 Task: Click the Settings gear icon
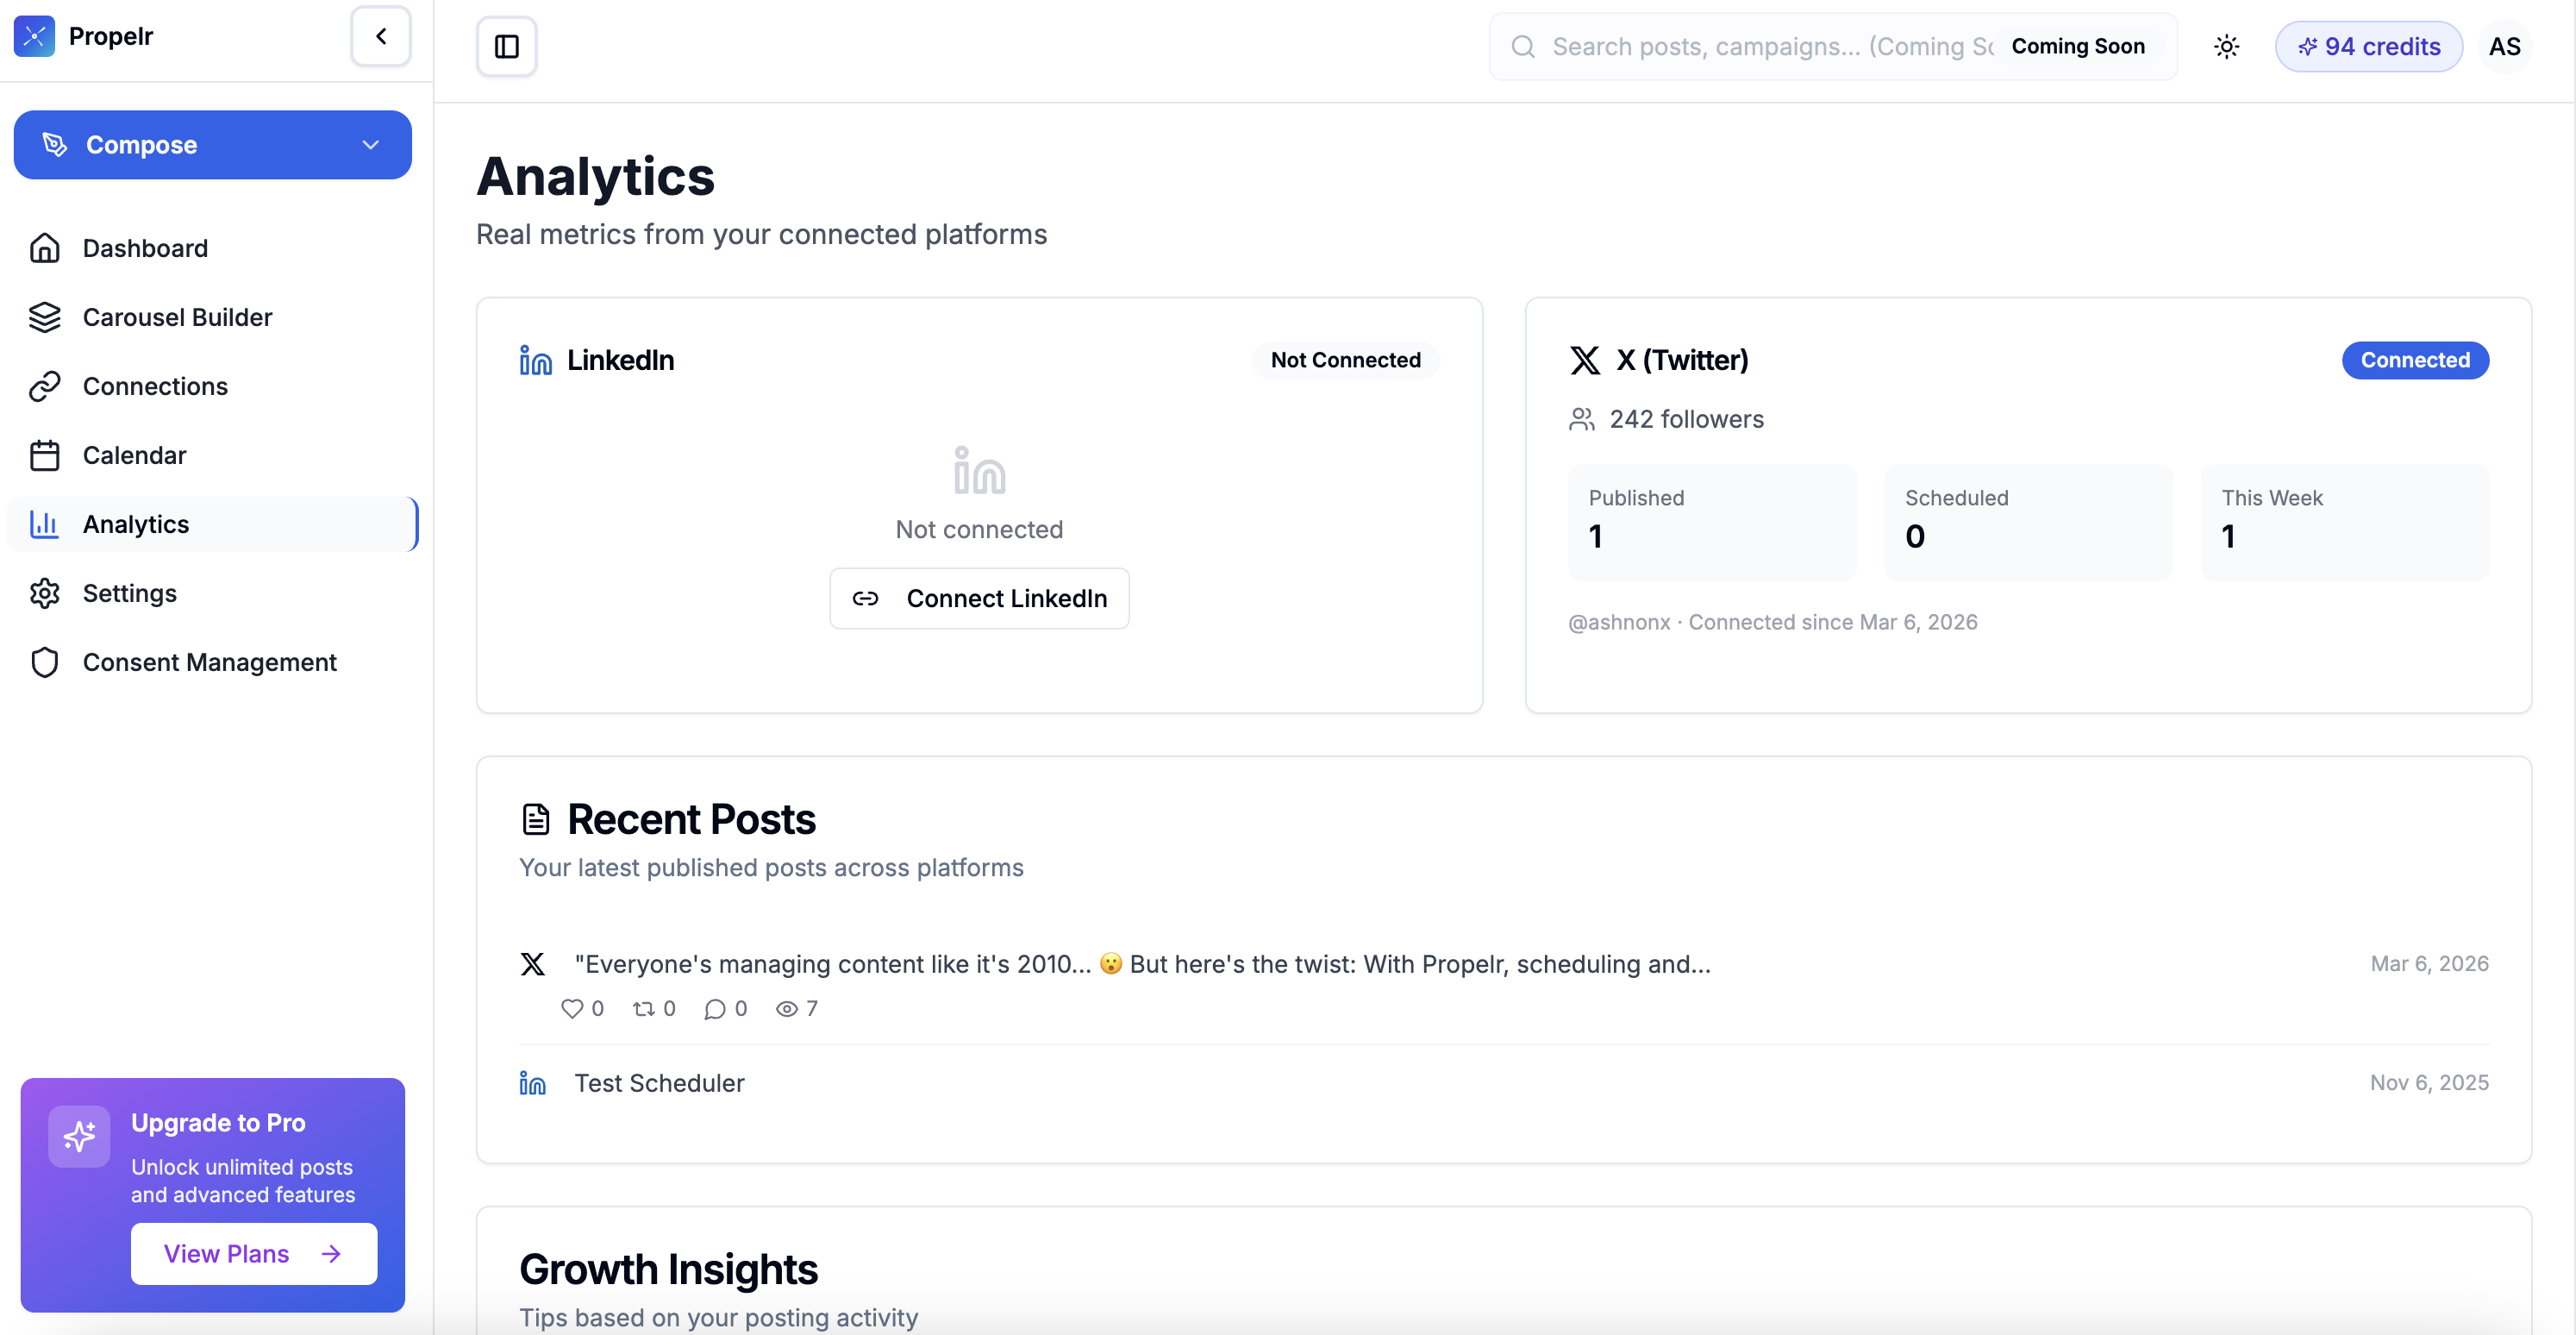[x=45, y=593]
